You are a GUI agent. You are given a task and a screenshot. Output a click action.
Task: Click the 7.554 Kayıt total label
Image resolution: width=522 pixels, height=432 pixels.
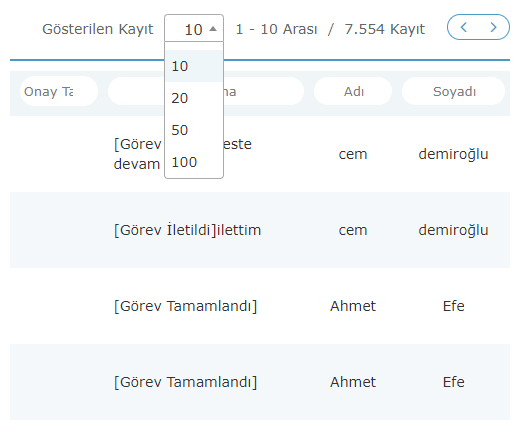coord(385,29)
